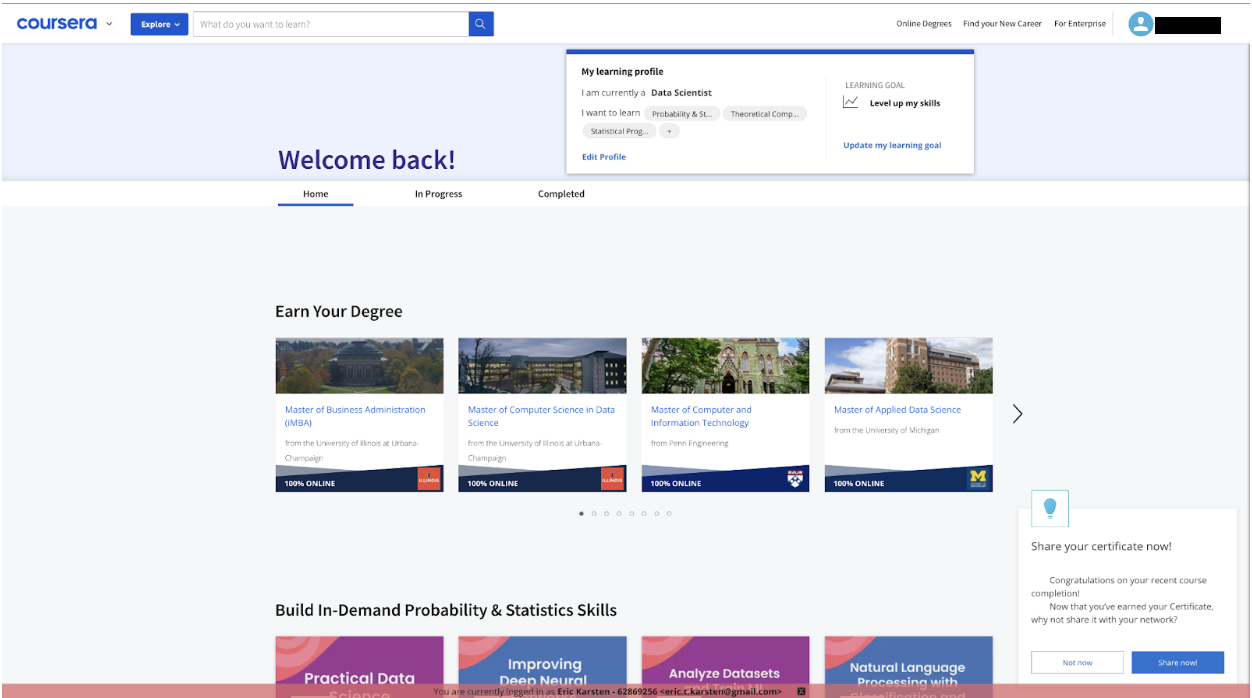This screenshot has height=698, width=1252.
Task: Dismiss the logged-in-as banner with X
Action: [x=801, y=691]
